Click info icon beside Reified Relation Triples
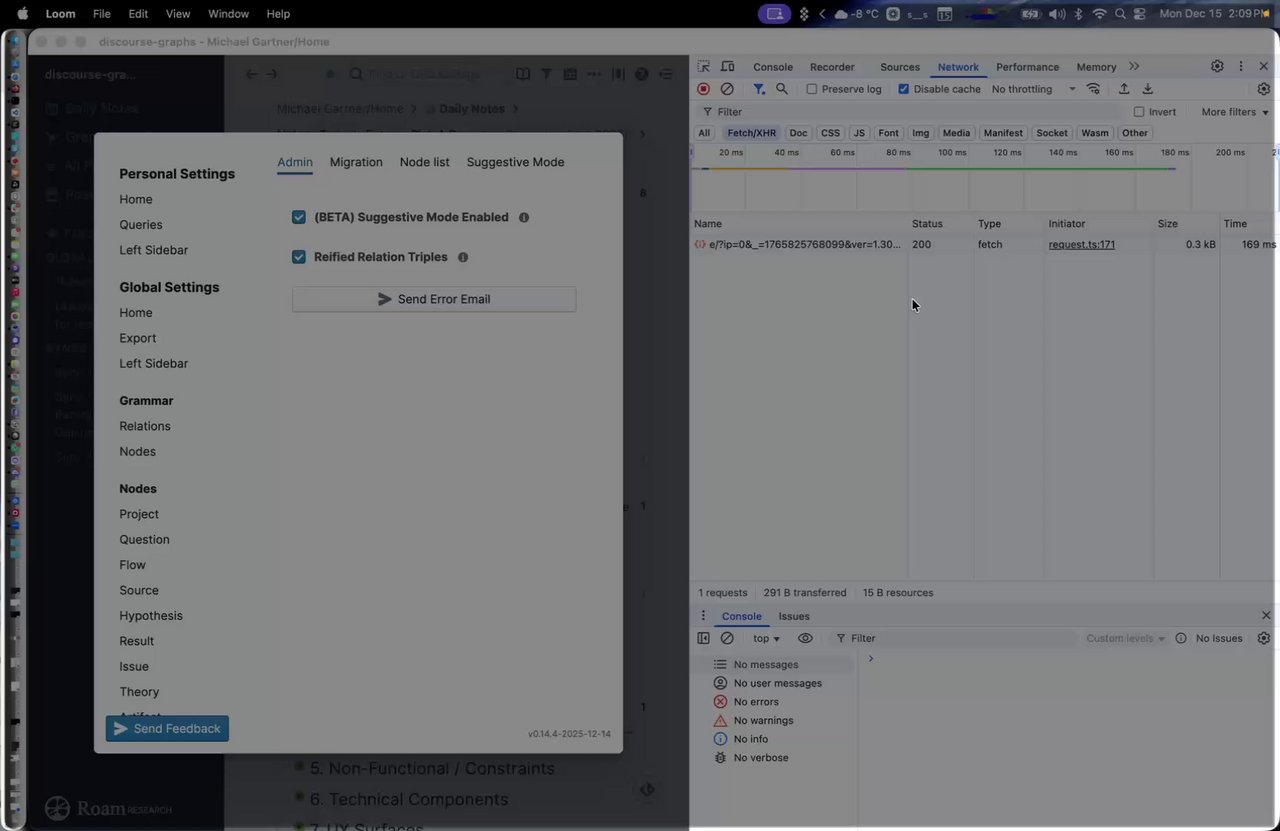The image size is (1280, 831). tap(463, 257)
